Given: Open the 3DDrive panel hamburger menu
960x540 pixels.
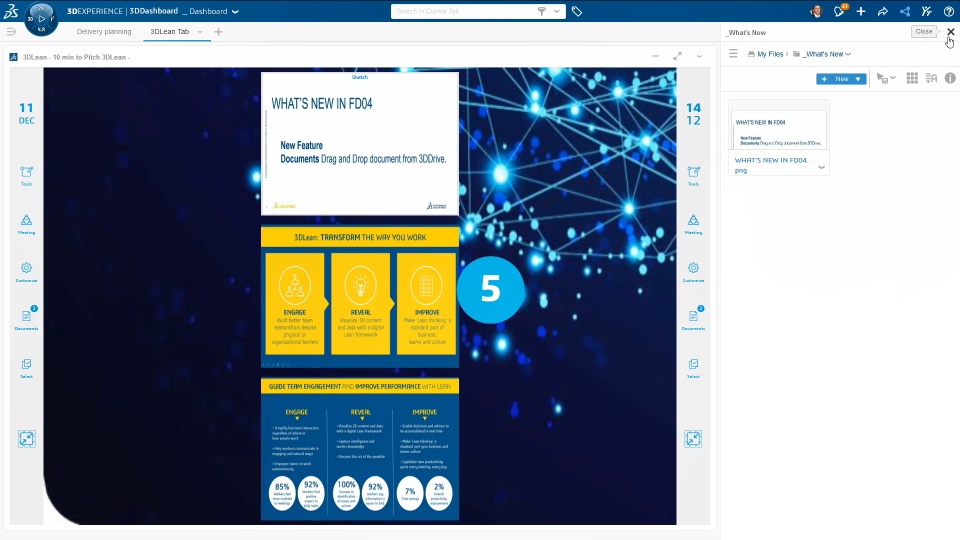Looking at the screenshot, I should click(733, 54).
